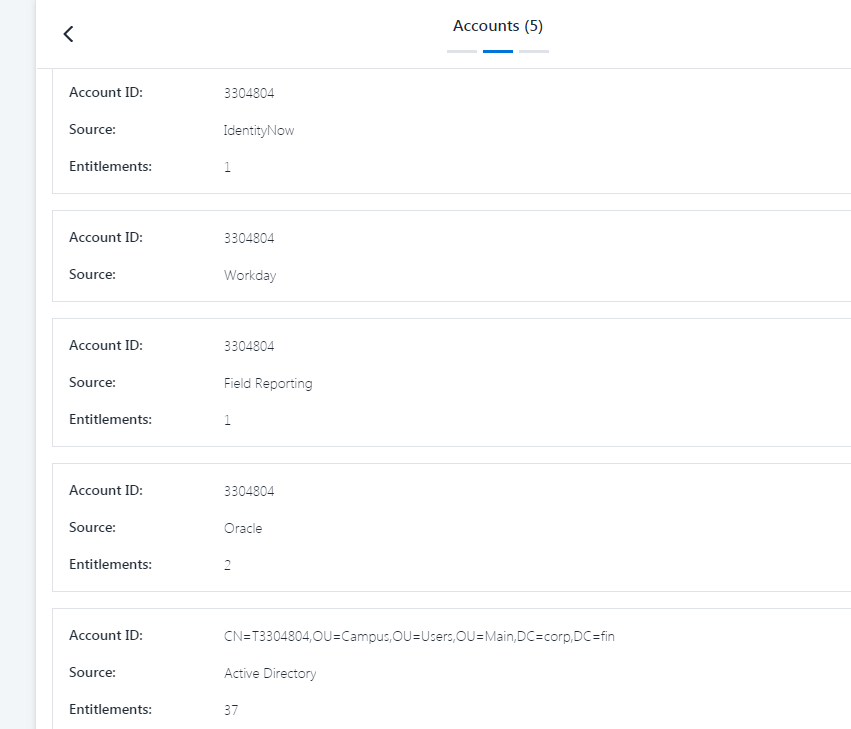Image resolution: width=851 pixels, height=729 pixels.
Task: Select the first page indicator segment
Action: [x=462, y=51]
